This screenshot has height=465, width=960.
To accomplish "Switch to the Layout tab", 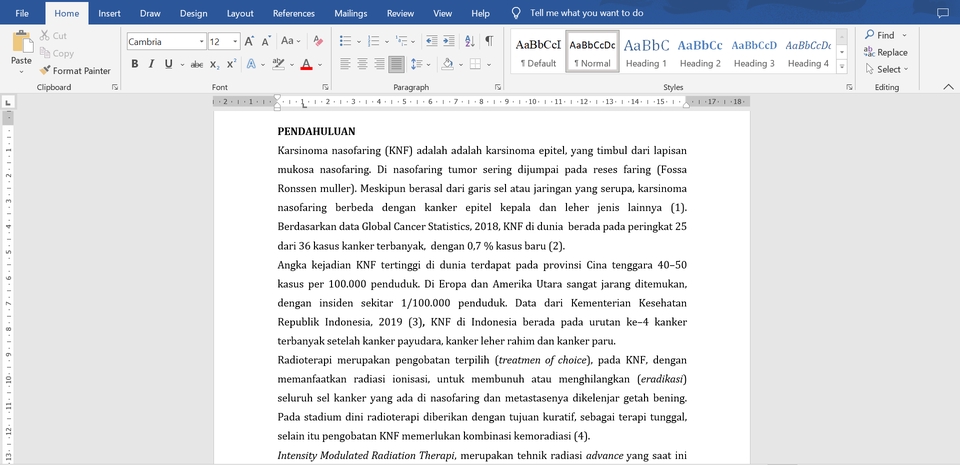I will [x=240, y=13].
